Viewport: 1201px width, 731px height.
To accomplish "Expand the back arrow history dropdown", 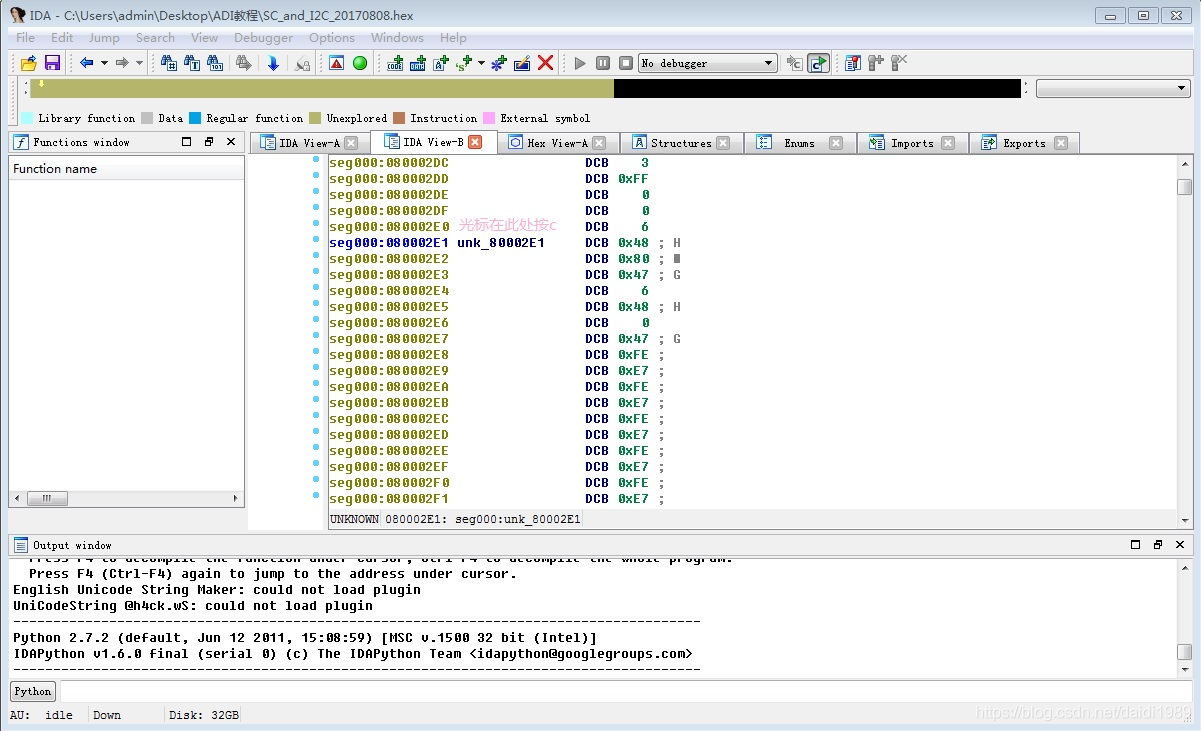I will tap(104, 63).
